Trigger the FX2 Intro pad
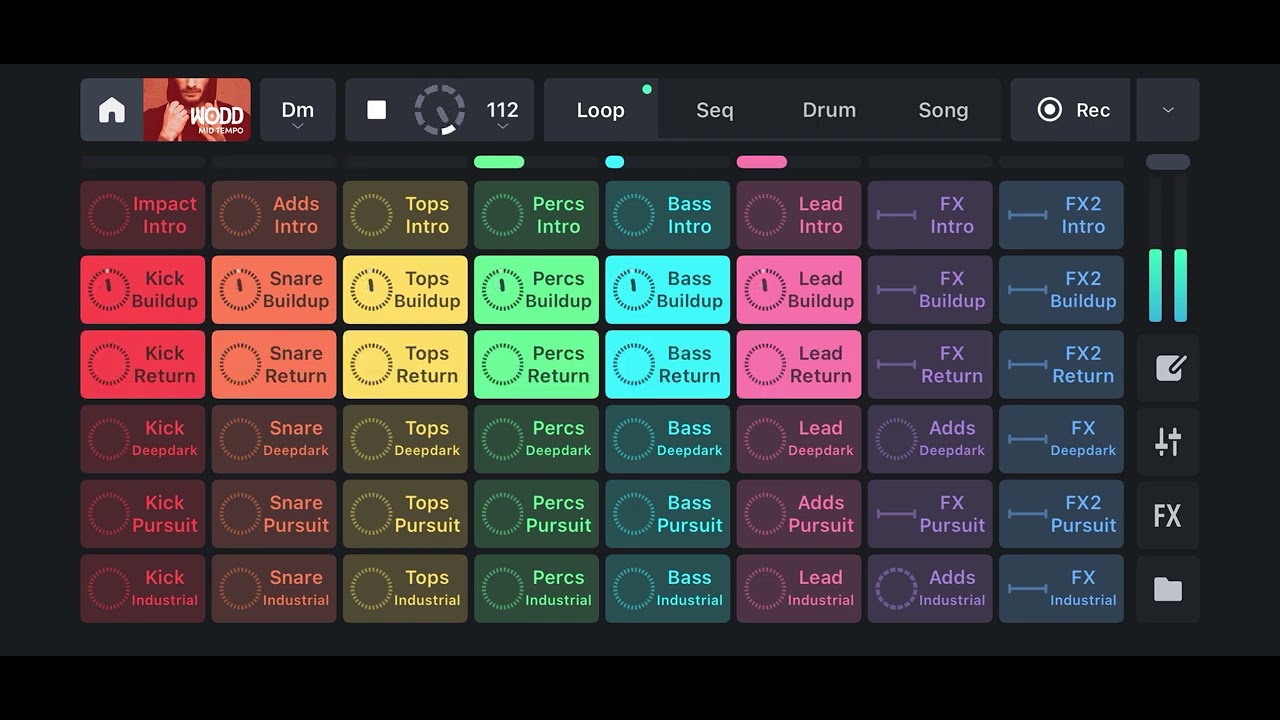1280x720 pixels. (x=1061, y=215)
